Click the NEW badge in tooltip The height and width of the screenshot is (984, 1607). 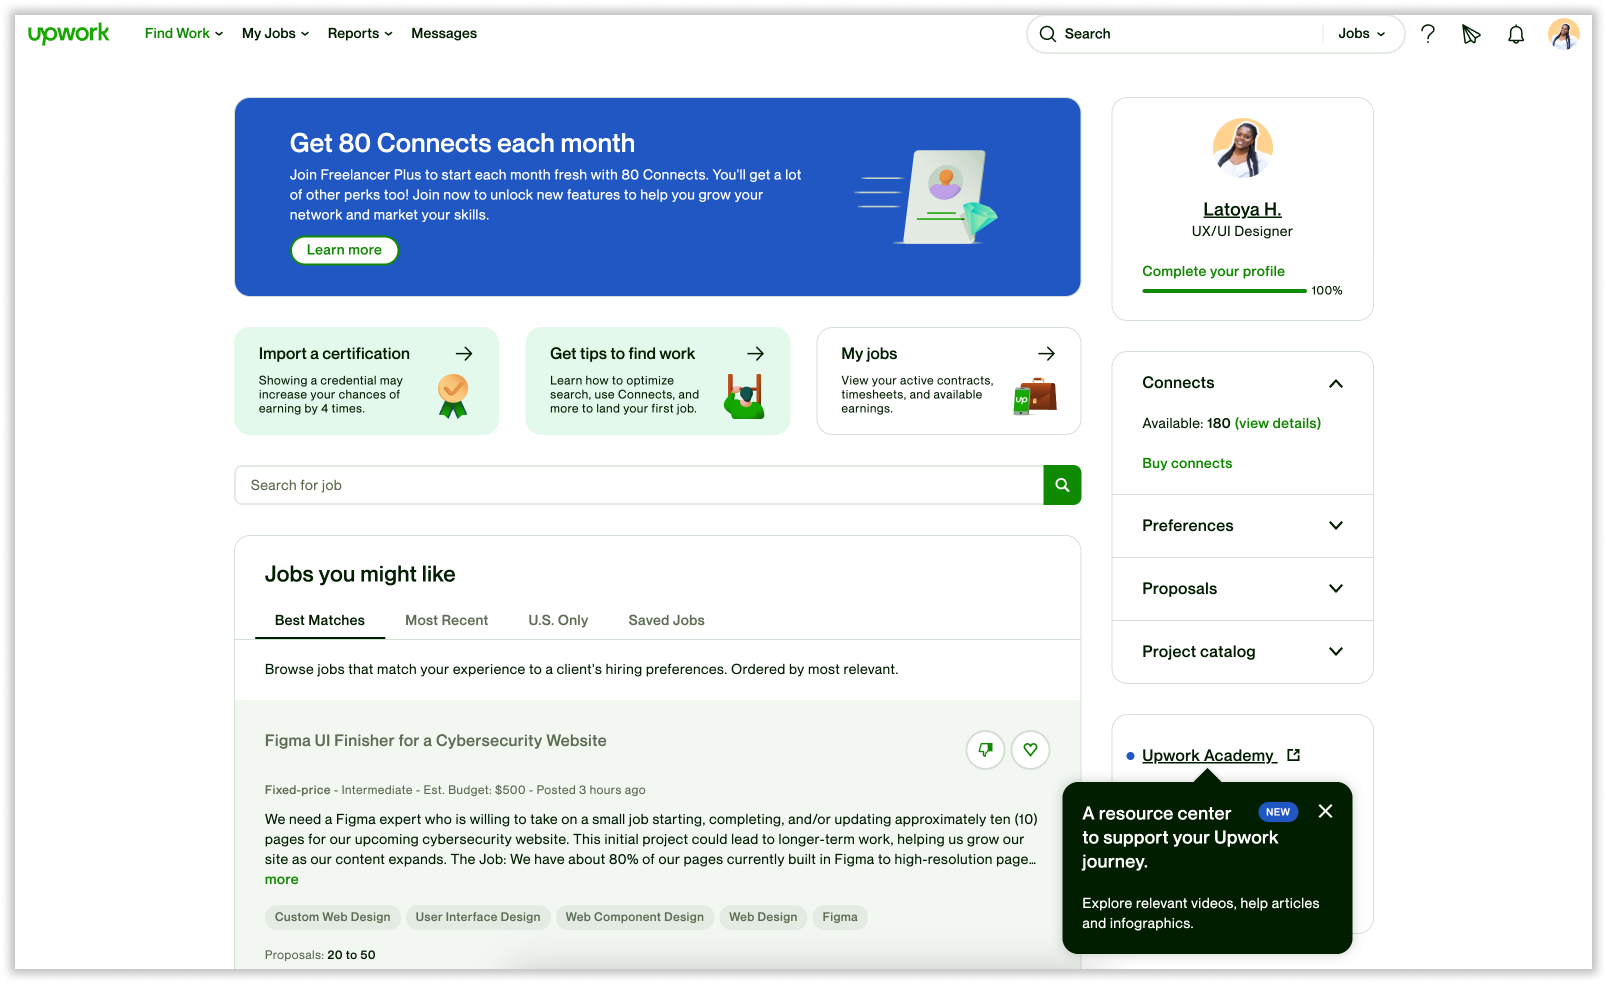1278,812
